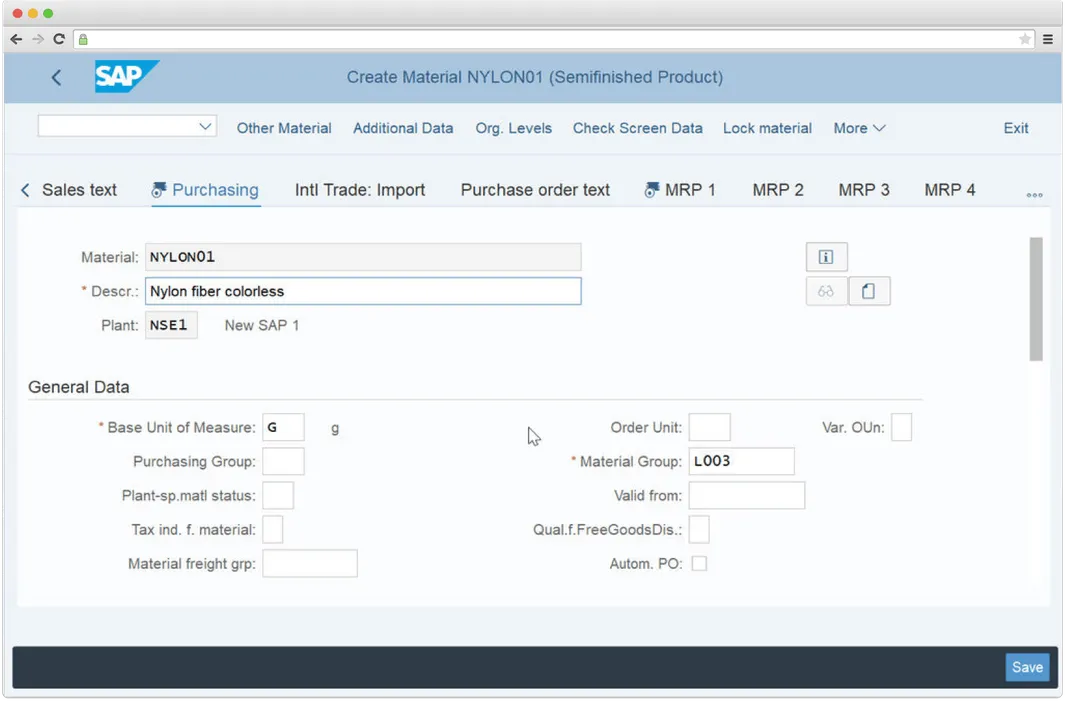Screen dimensions: 1067x706
Task: Click the hamburger menu icon in browser toolbar
Action: point(1048,39)
